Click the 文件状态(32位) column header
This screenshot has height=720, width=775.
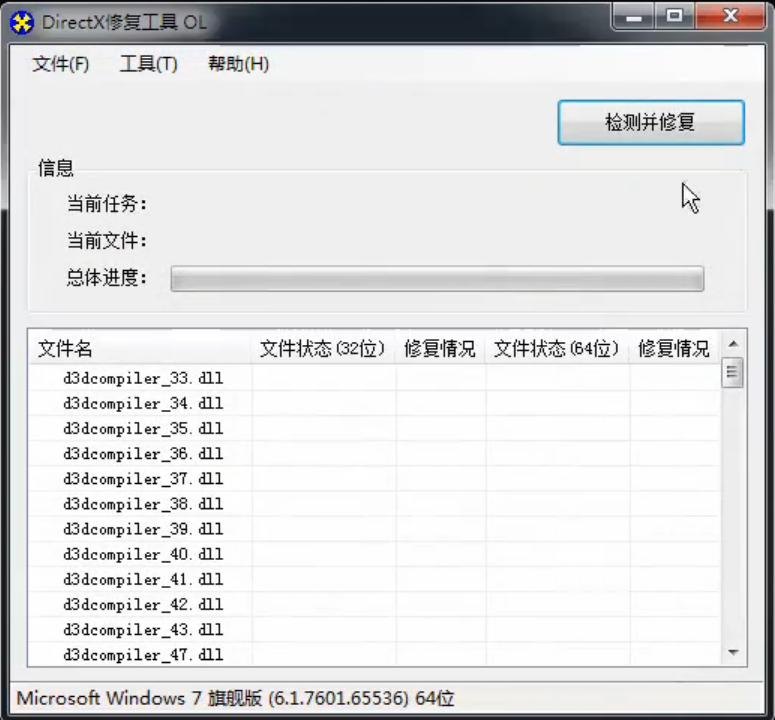click(323, 349)
